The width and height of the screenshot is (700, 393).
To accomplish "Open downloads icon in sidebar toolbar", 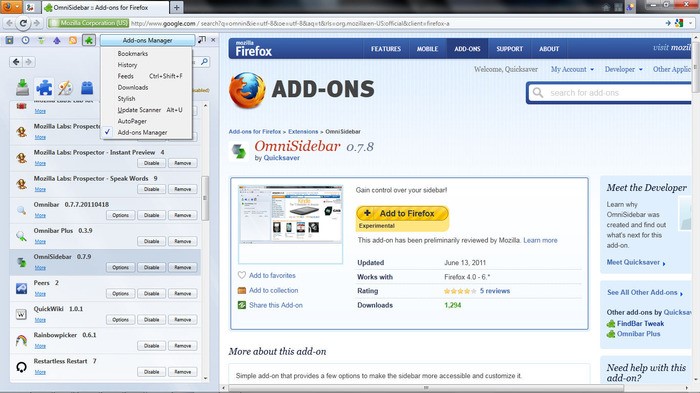I will 41,40.
